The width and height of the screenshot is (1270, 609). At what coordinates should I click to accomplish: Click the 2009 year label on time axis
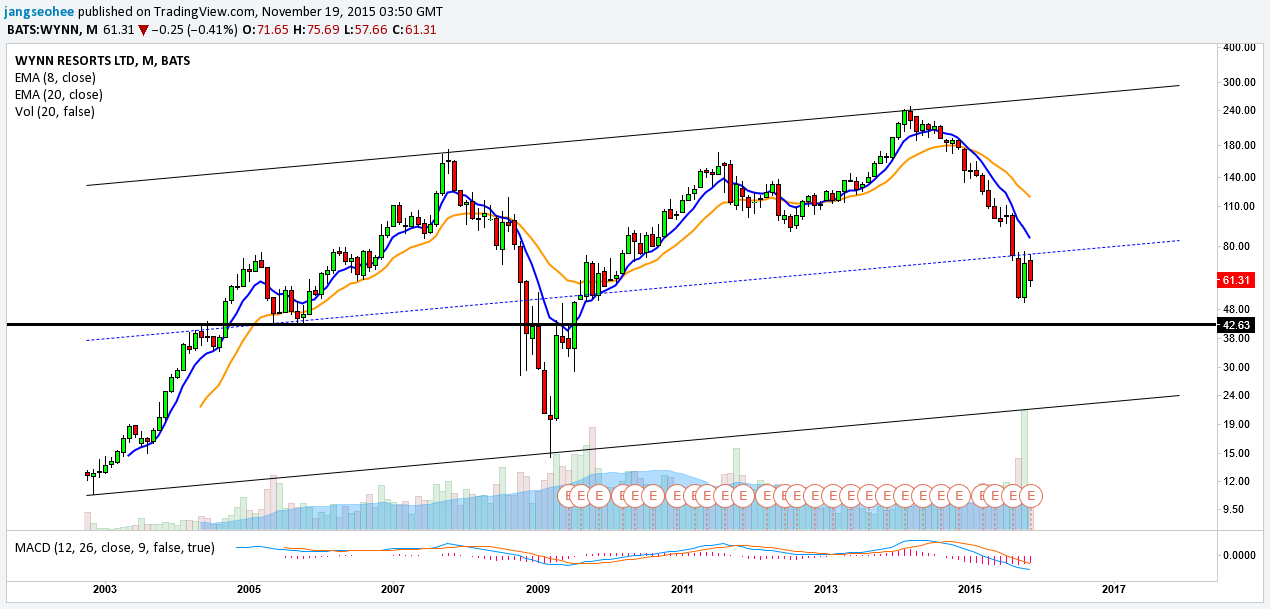click(539, 591)
